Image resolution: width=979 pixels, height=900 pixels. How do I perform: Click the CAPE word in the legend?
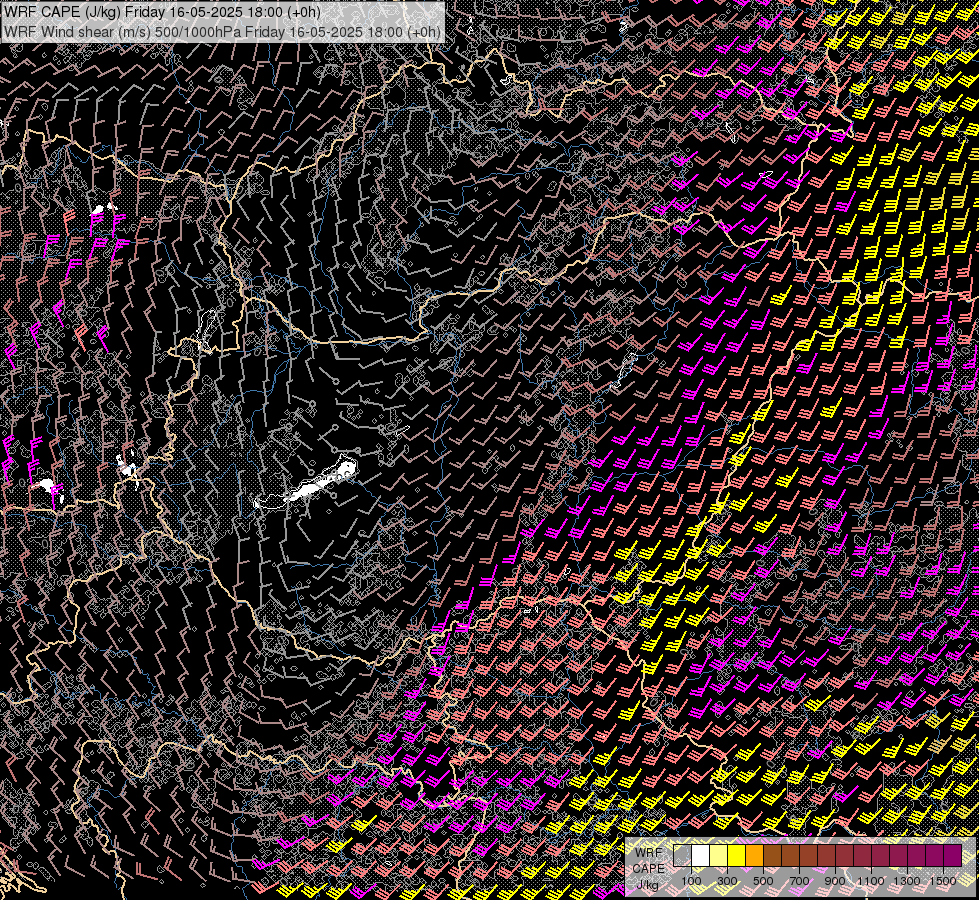648,868
